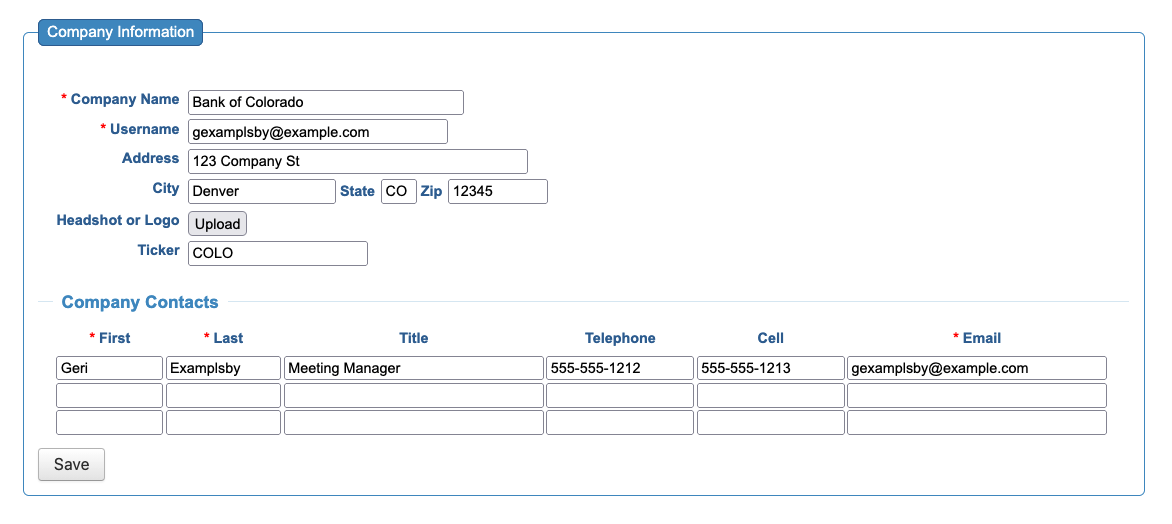Screen dimensions: 1172x524
Task: Click the first contact's First name Geri
Action: click(x=109, y=368)
